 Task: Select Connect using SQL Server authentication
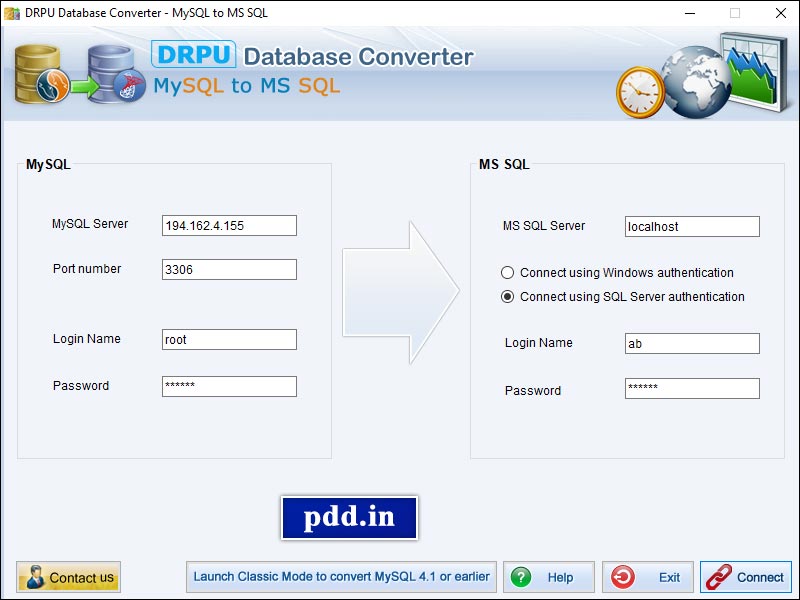510,296
